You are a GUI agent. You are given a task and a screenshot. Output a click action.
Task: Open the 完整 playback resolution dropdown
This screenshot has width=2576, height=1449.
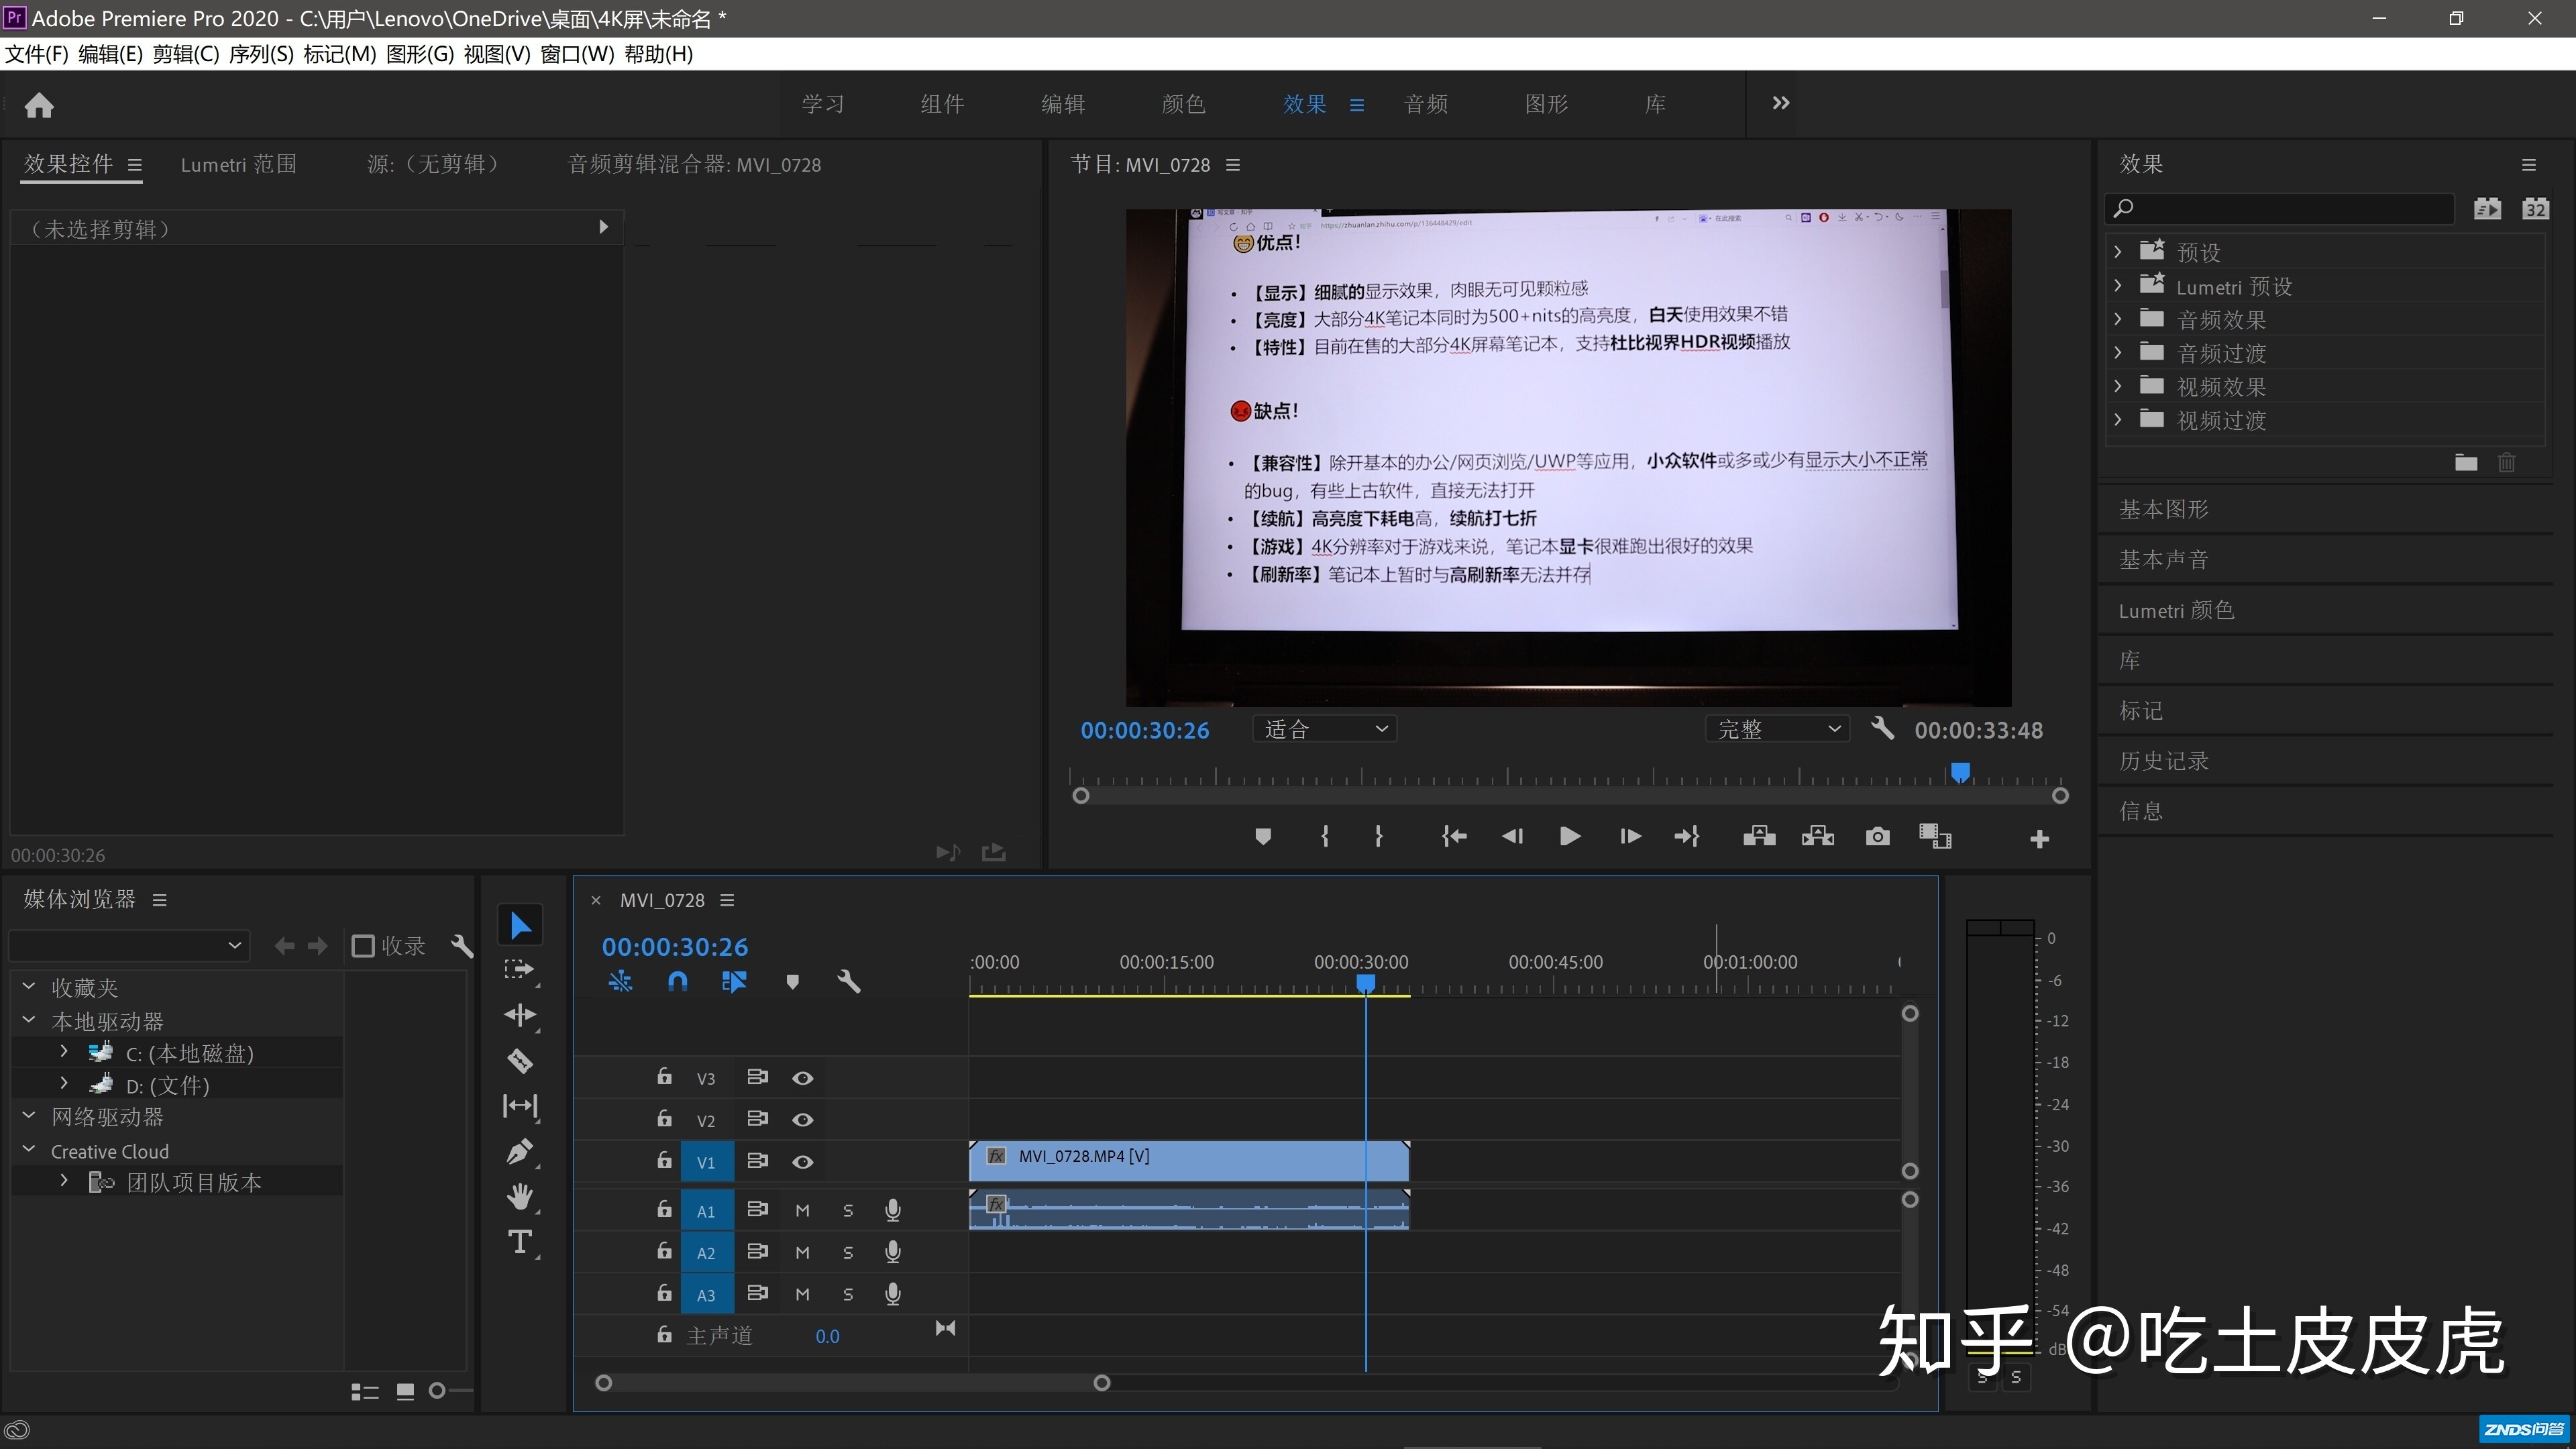(x=1777, y=729)
